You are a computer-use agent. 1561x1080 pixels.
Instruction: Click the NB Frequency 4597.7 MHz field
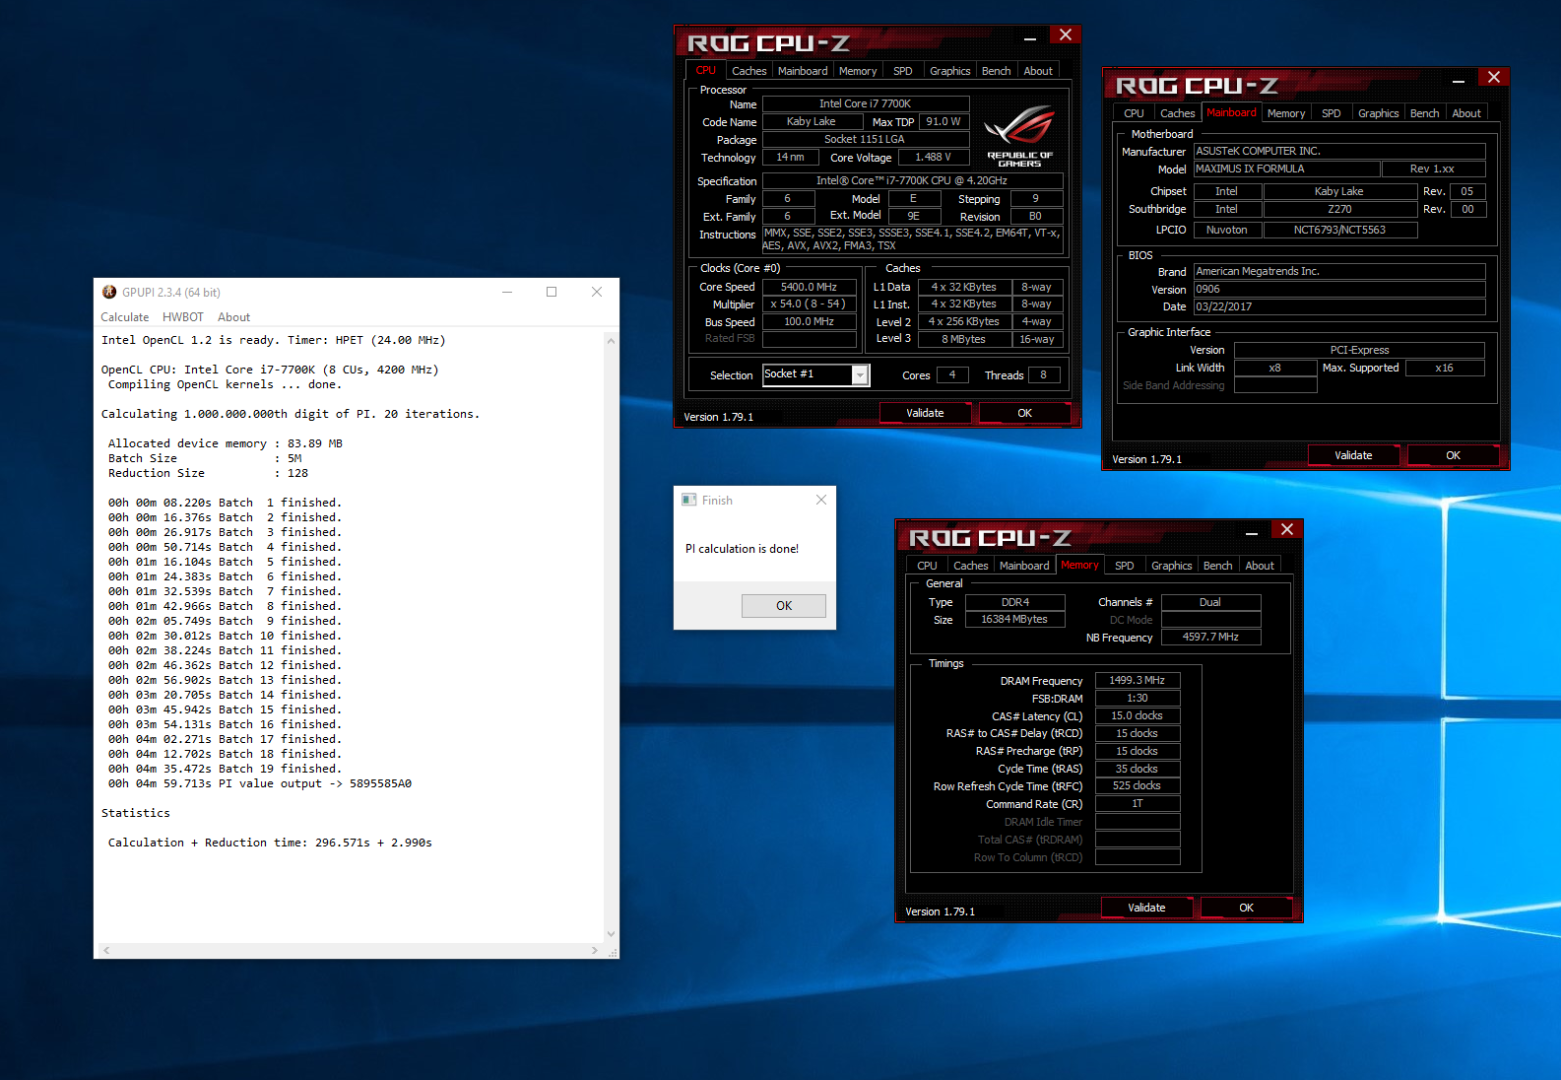(1210, 637)
